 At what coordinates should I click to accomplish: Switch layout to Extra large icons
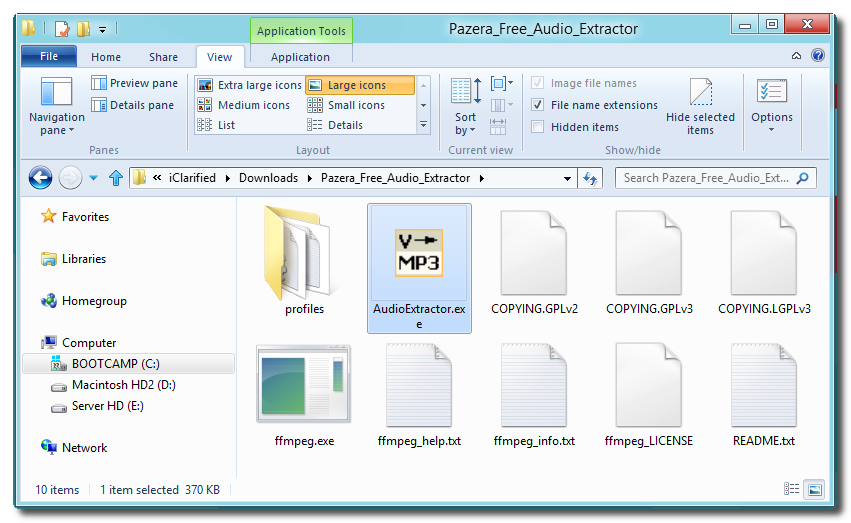point(250,85)
